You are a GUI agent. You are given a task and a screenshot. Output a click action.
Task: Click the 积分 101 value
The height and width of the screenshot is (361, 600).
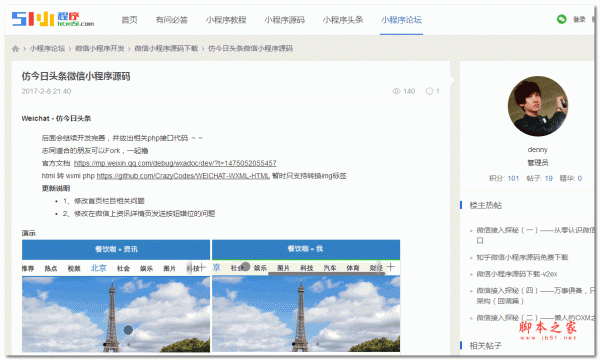coord(513,178)
